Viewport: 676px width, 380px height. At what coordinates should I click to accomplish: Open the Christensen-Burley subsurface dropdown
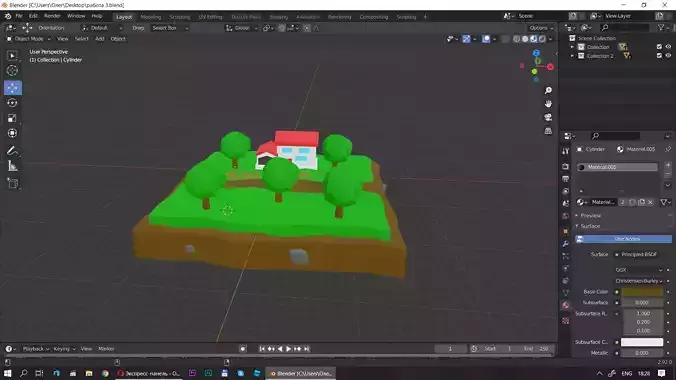pyautogui.click(x=638, y=281)
